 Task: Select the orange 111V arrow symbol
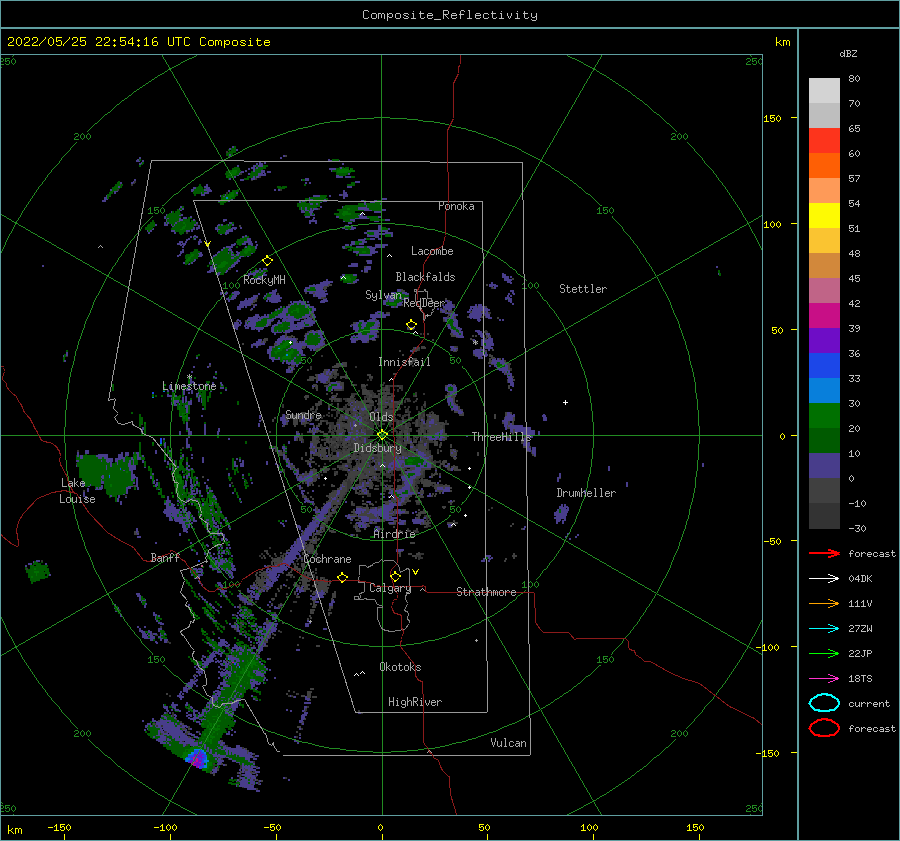click(x=824, y=603)
